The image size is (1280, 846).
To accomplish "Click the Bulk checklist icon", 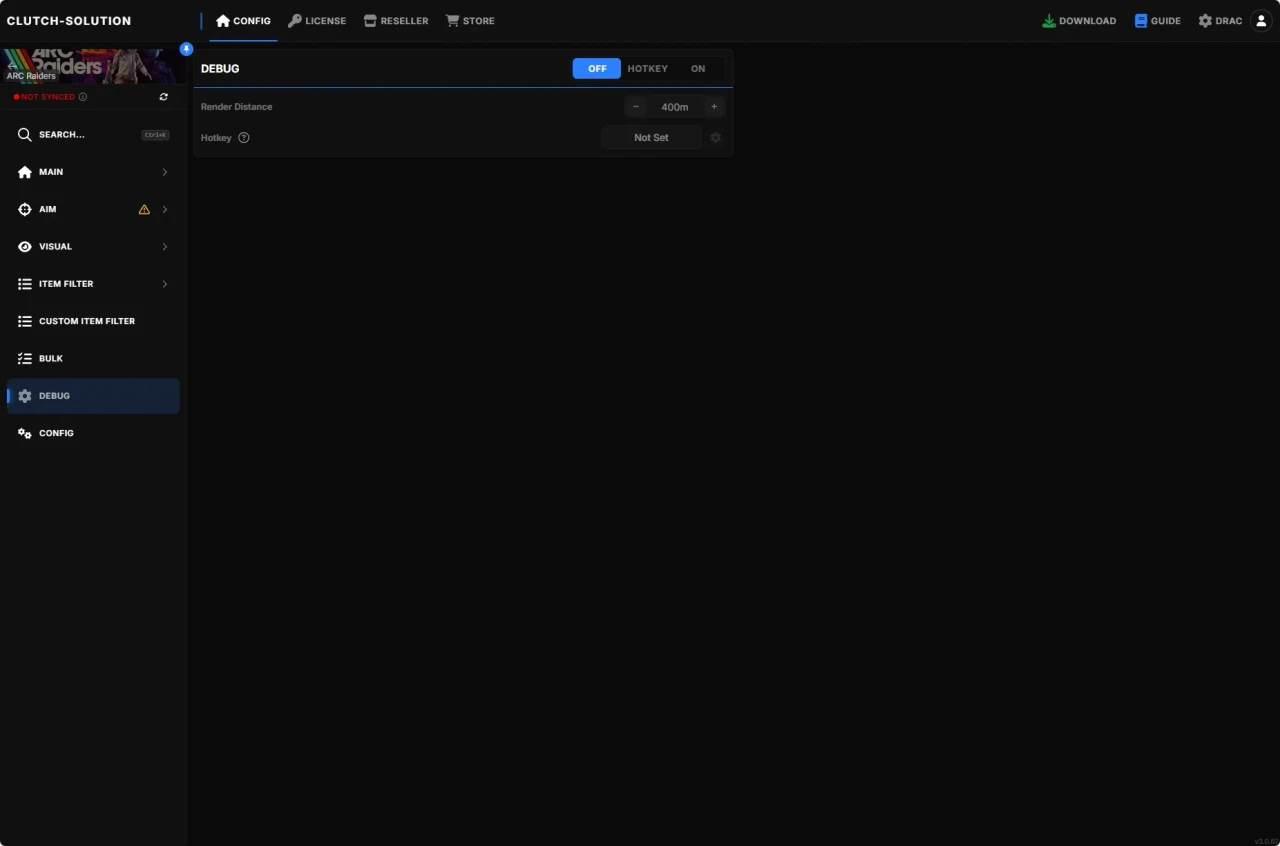I will coord(25,358).
